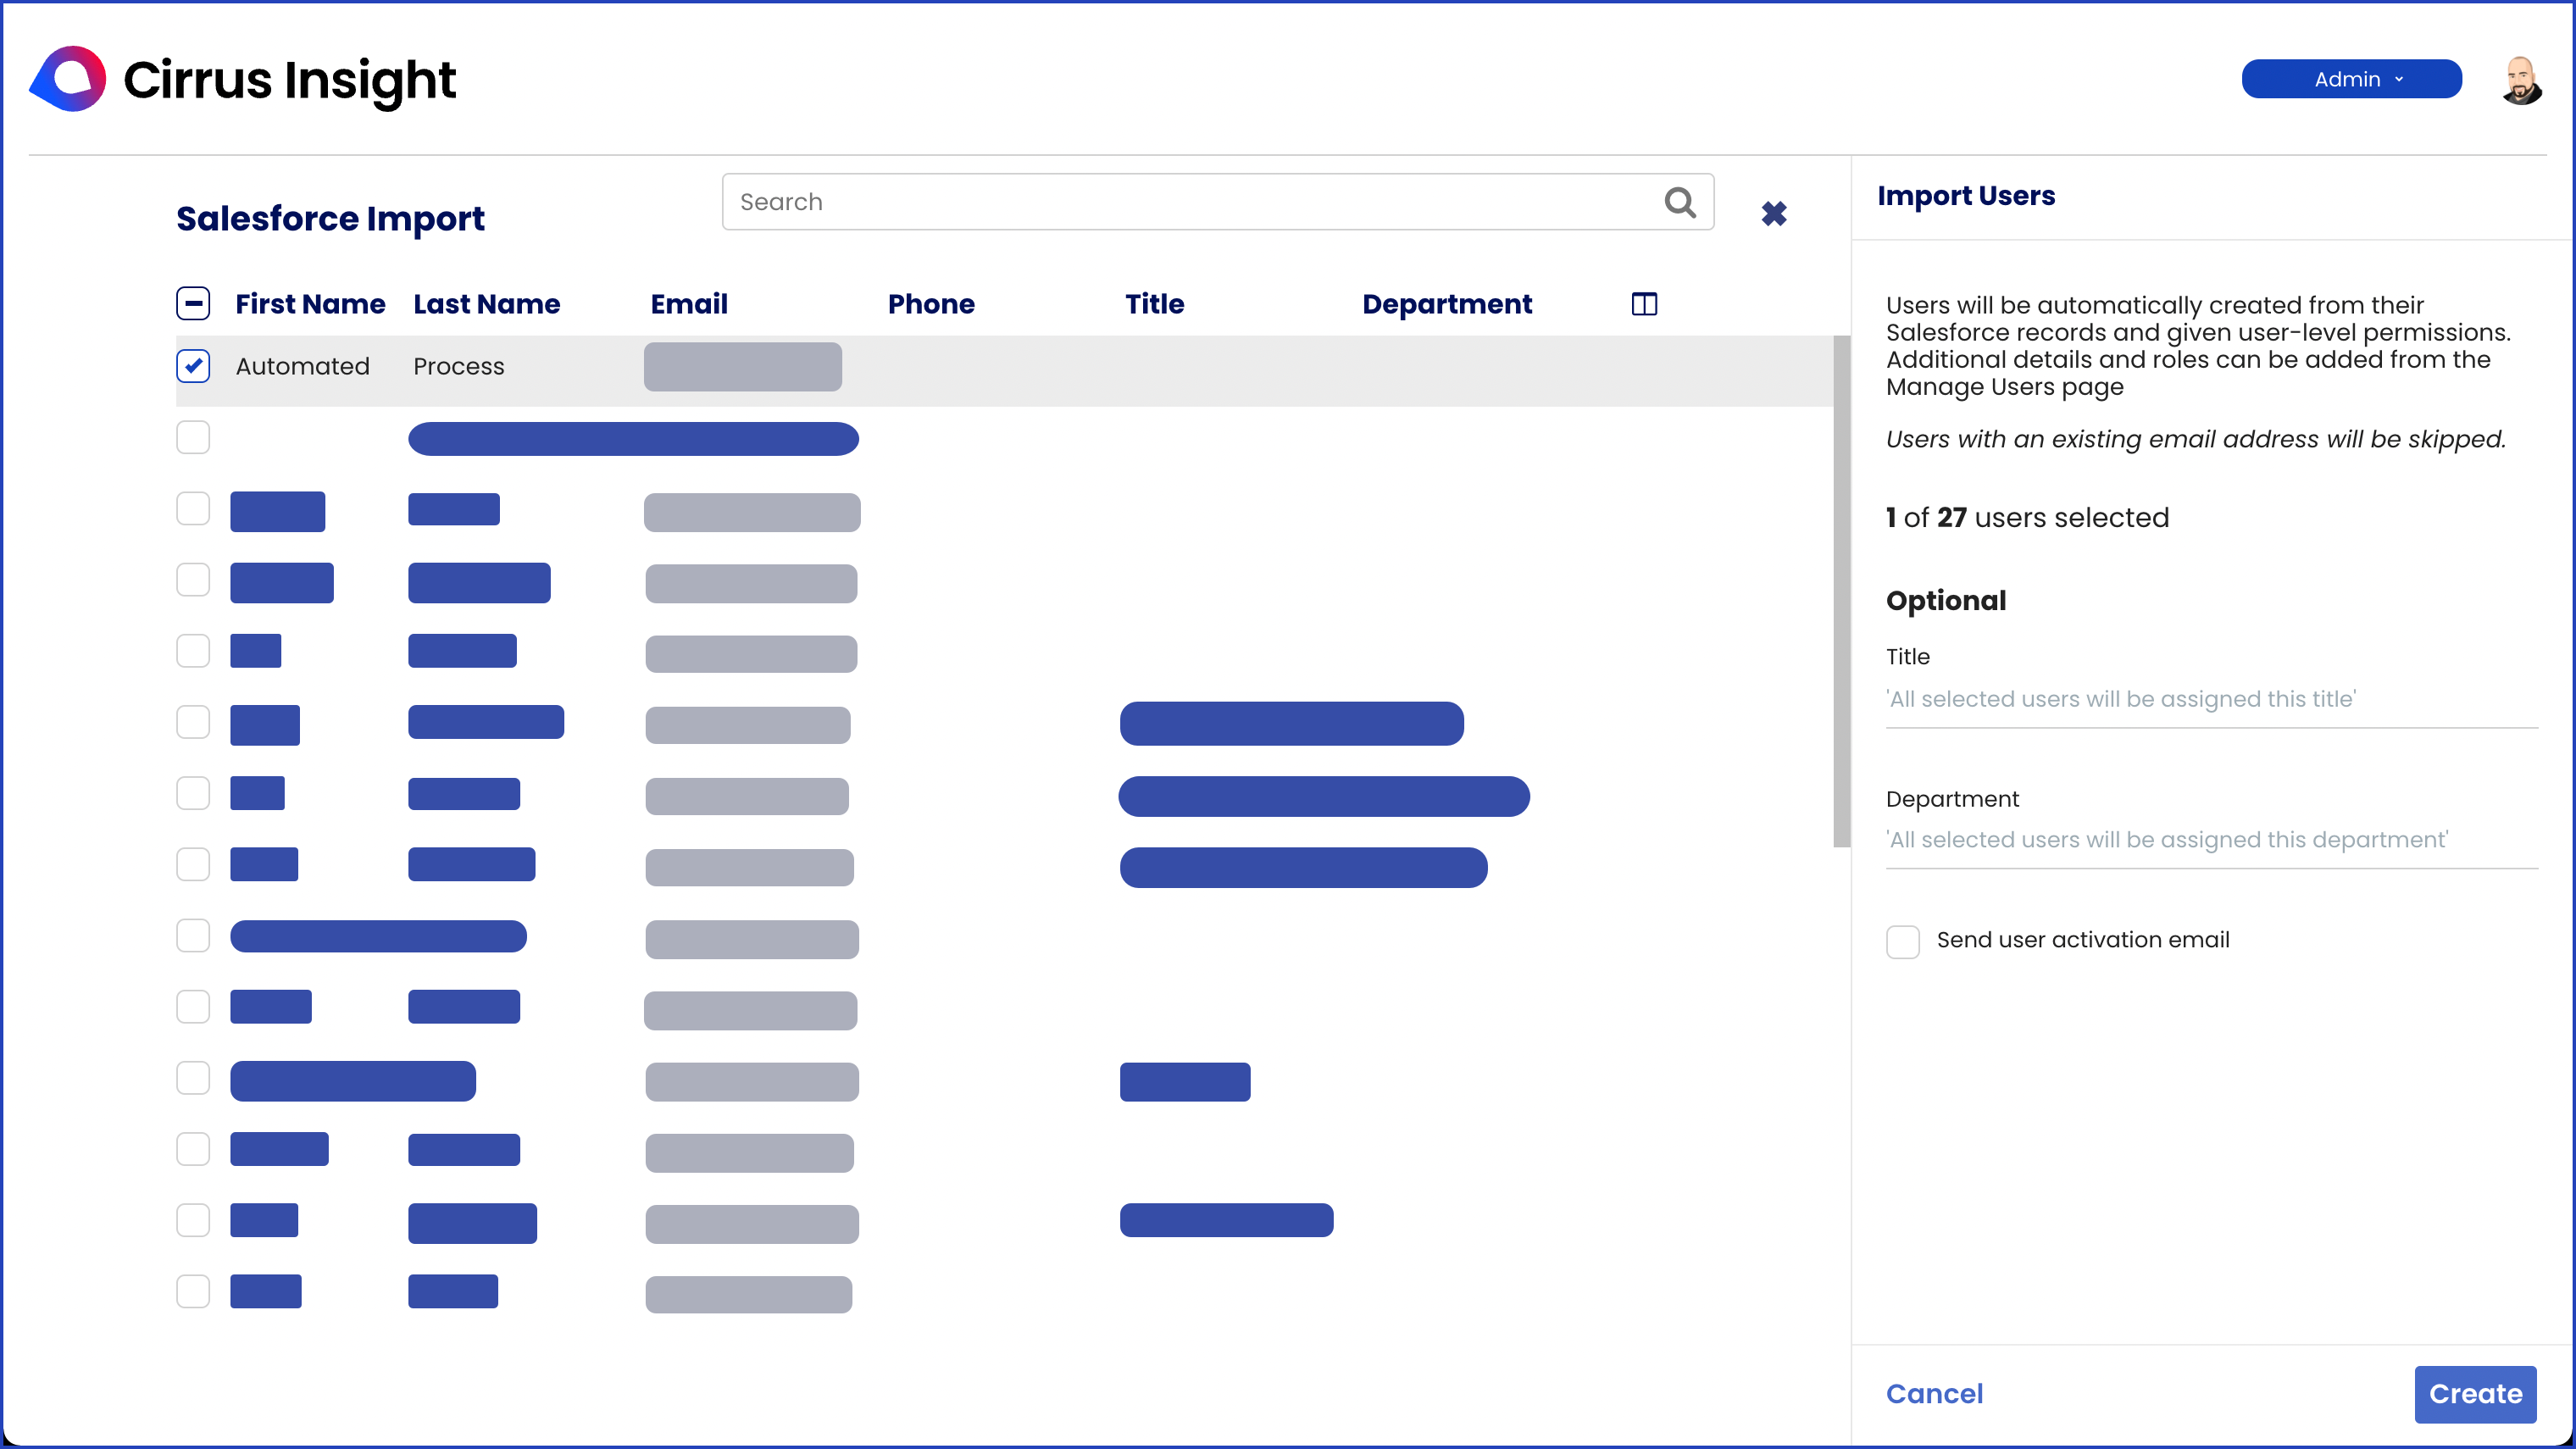This screenshot has height=1449, width=2576.
Task: Click the magnifying glass search icon
Action: (1680, 202)
